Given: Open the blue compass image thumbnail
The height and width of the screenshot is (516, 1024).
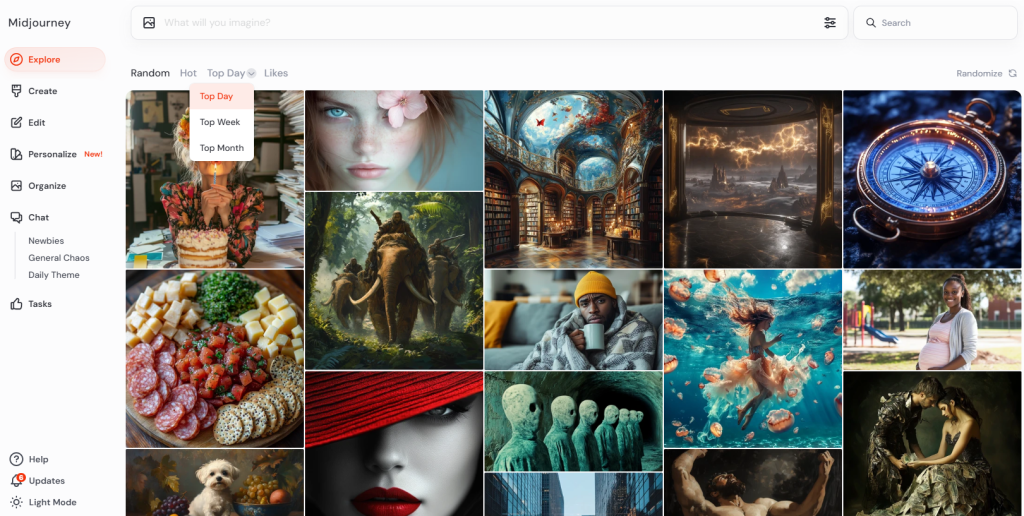Looking at the screenshot, I should point(932,179).
